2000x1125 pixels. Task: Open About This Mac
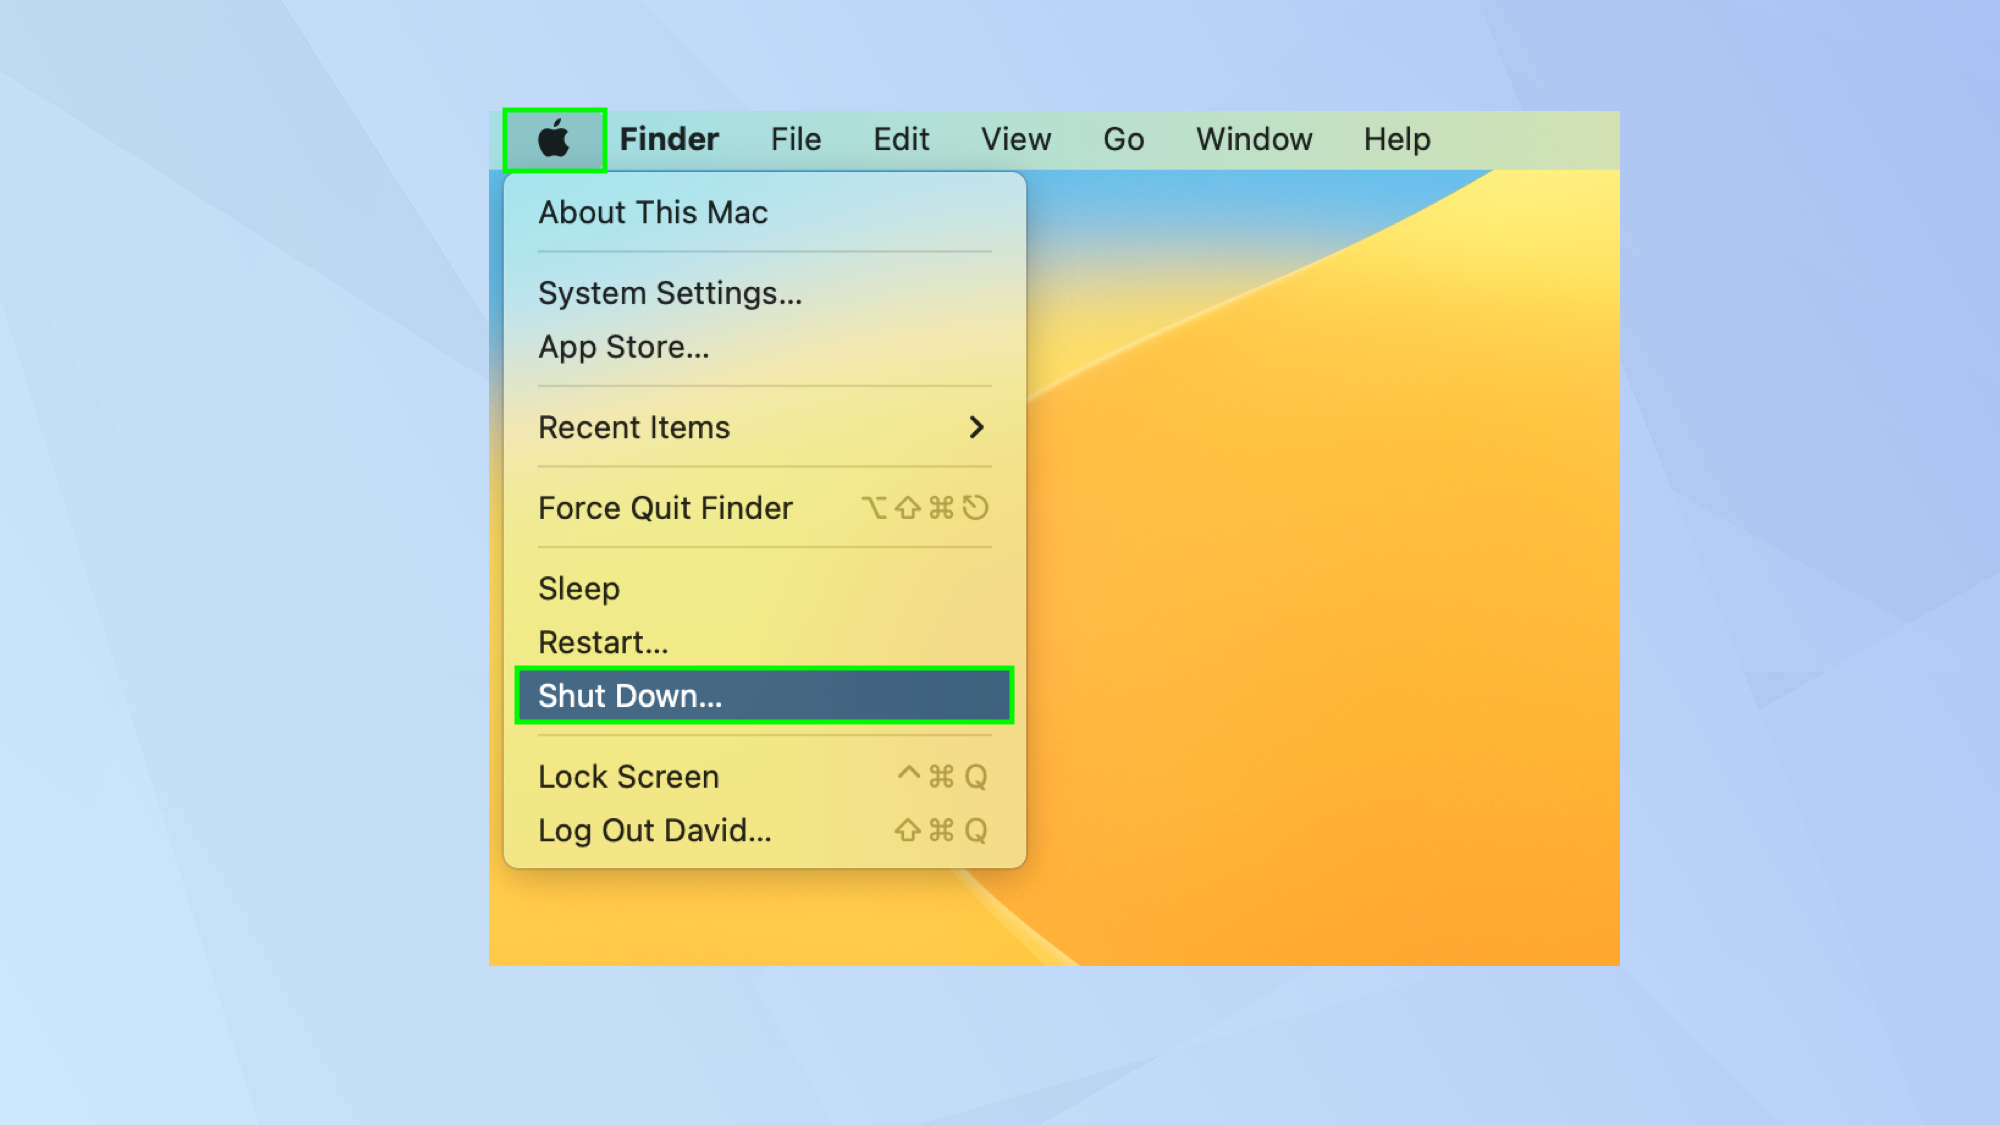pos(652,212)
